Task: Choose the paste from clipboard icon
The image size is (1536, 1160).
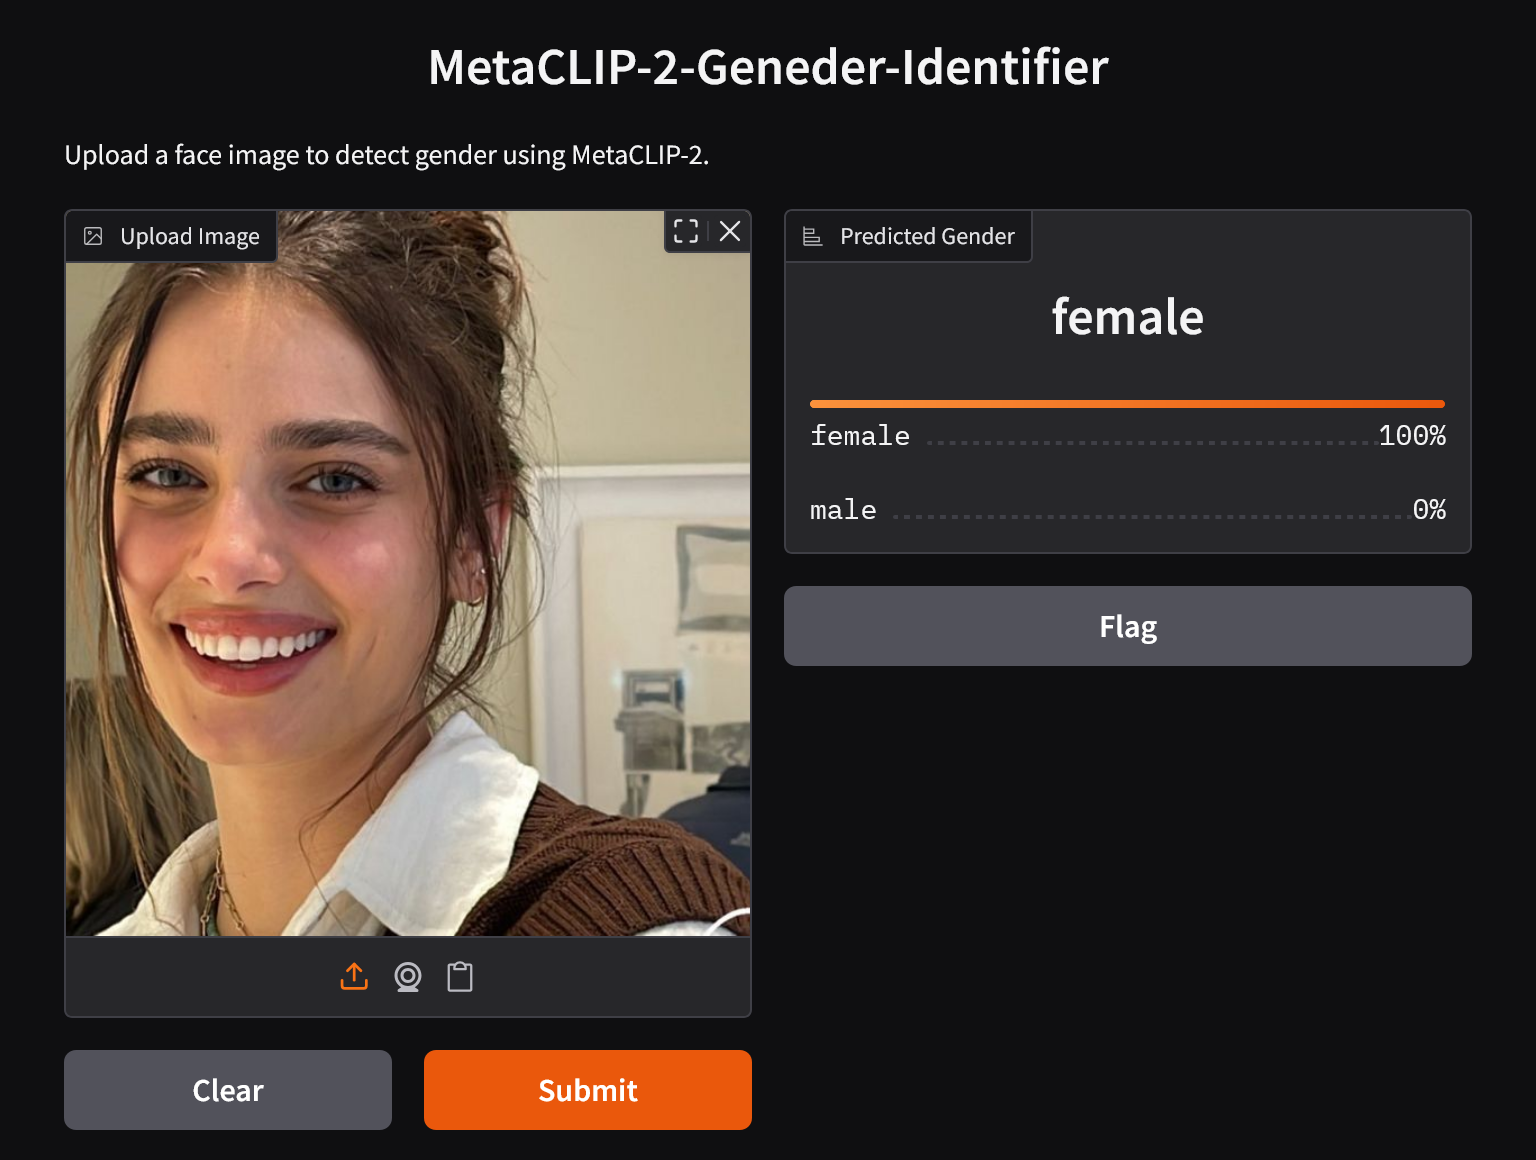Action: click(x=460, y=977)
